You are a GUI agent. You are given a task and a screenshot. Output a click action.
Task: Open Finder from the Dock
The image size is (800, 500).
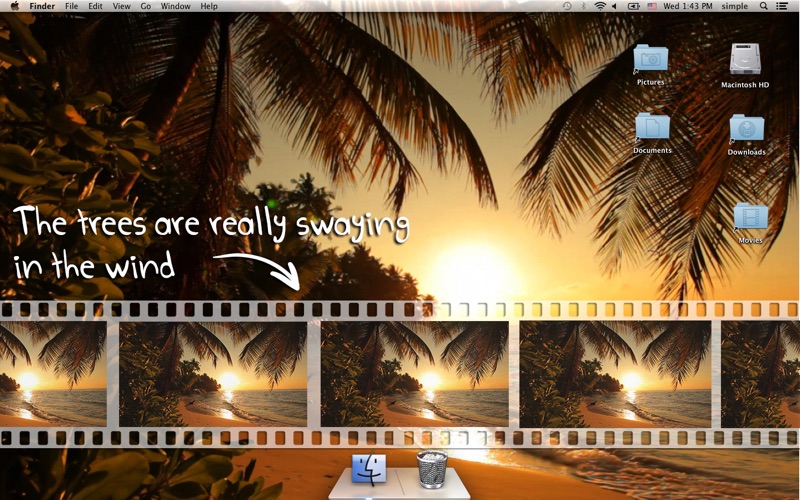coord(369,468)
